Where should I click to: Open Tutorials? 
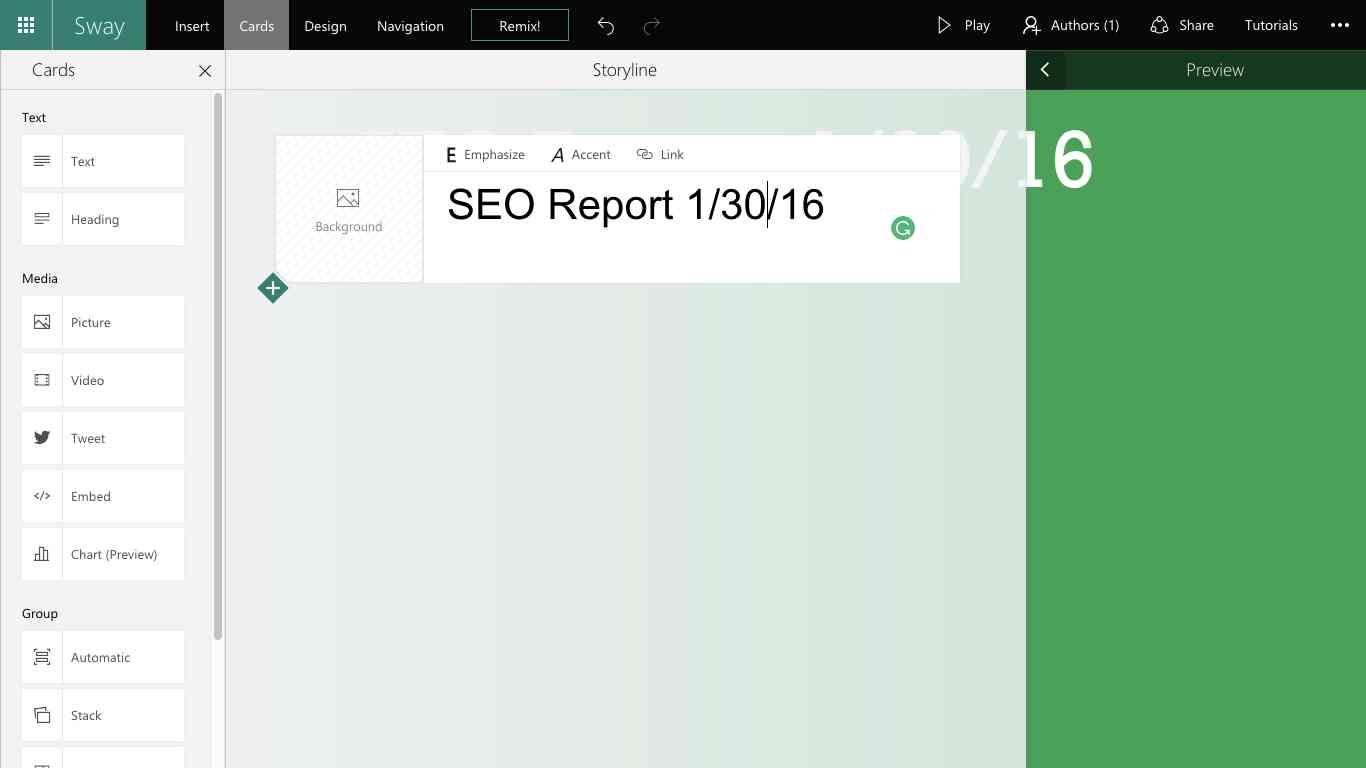coord(1271,25)
